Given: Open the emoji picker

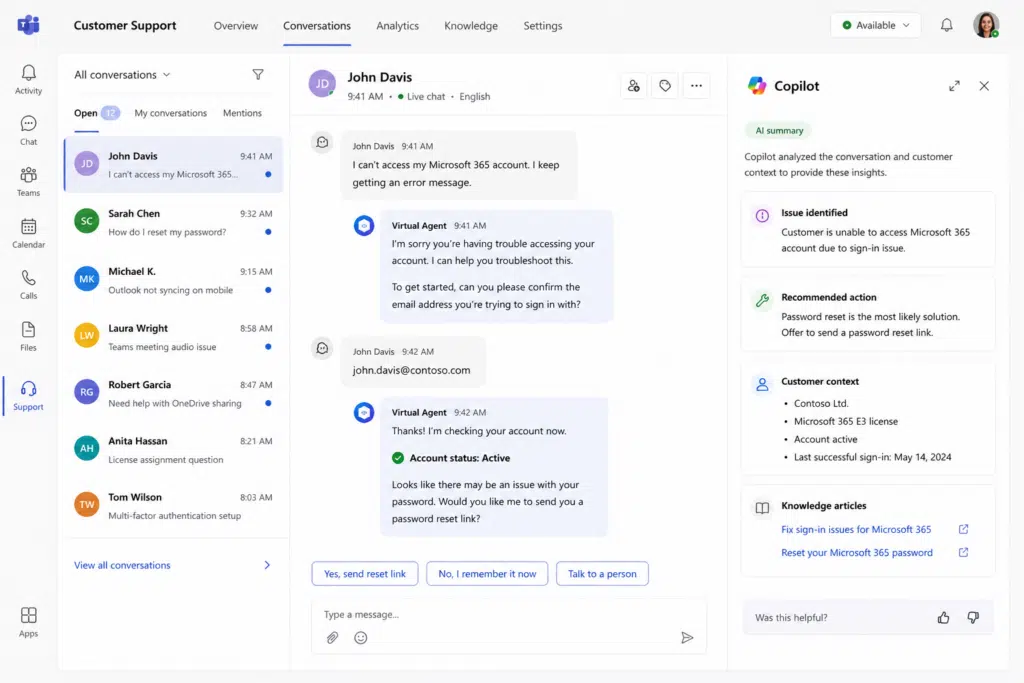Looking at the screenshot, I should coord(360,637).
